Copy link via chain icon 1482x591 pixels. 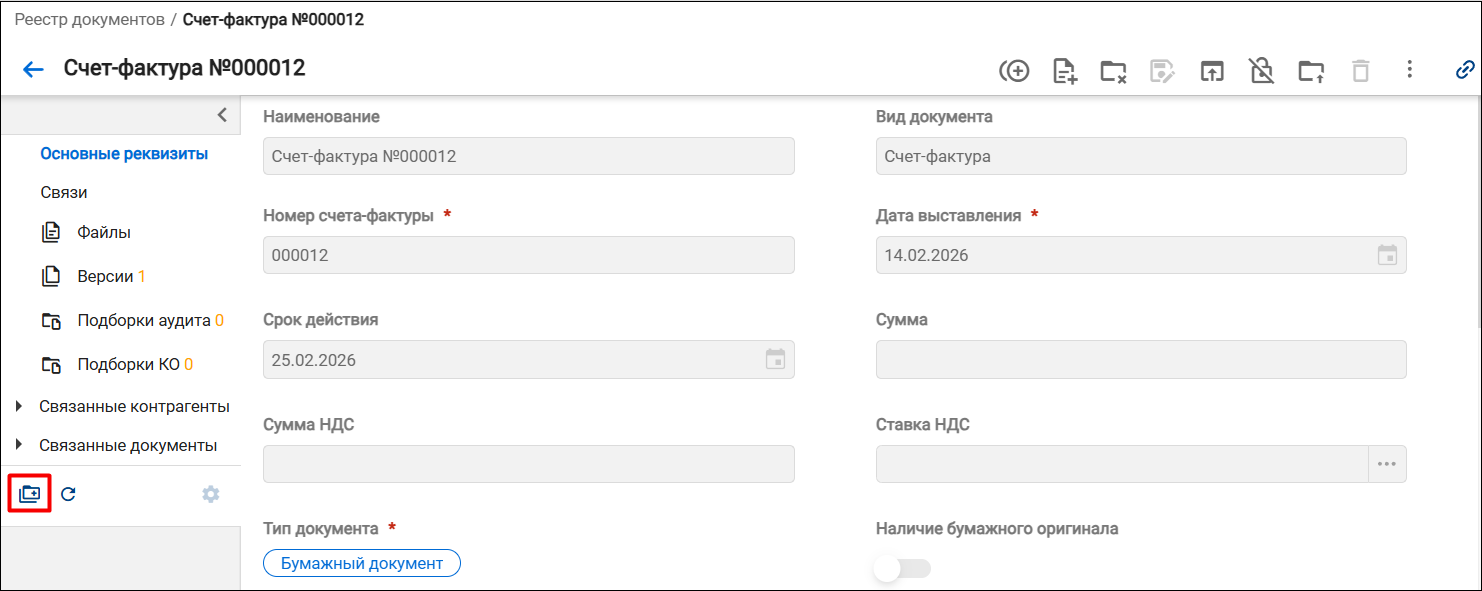click(1465, 70)
